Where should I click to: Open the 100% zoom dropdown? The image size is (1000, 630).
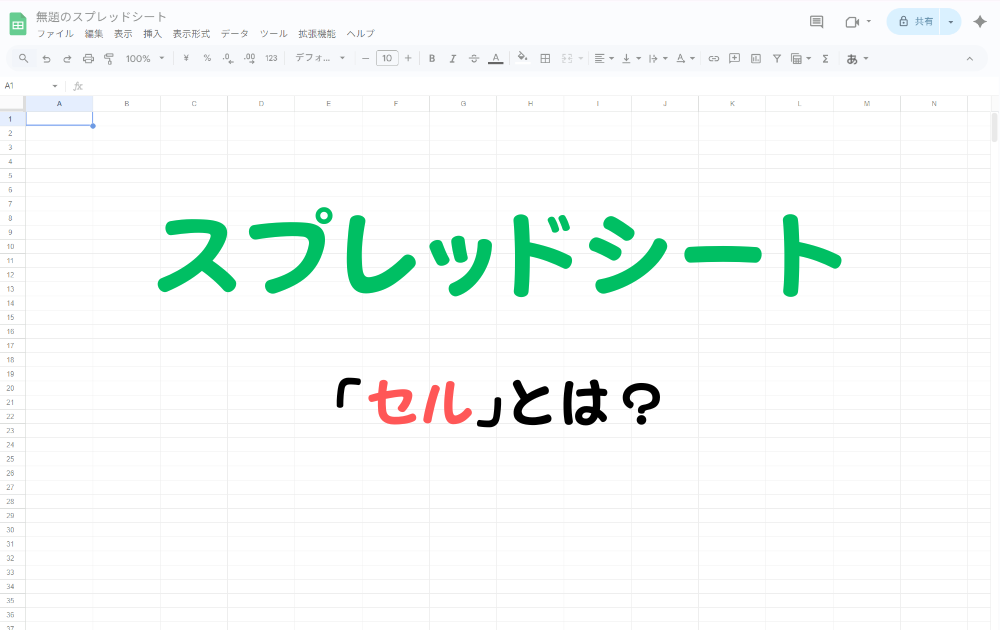pyautogui.click(x=144, y=59)
